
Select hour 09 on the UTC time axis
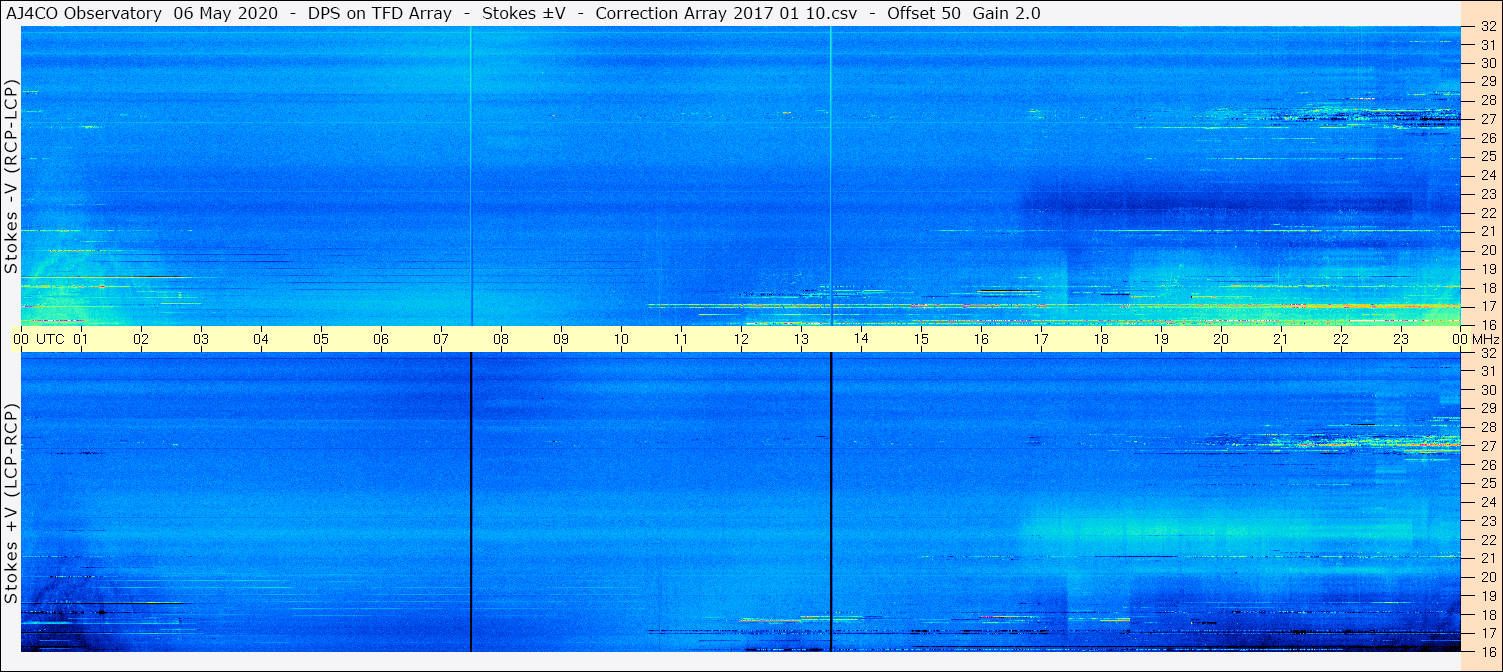coord(561,339)
